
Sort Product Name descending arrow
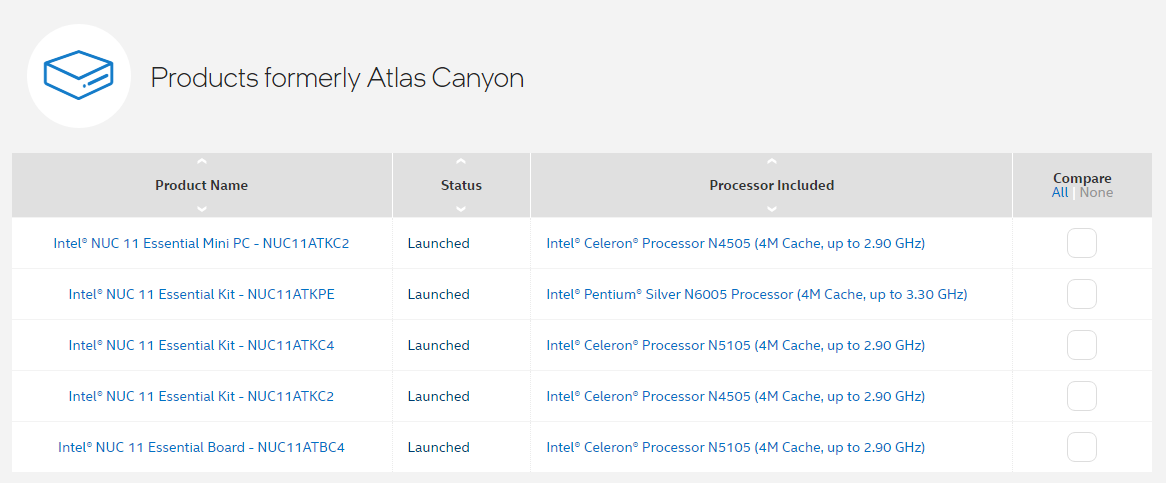(x=202, y=210)
